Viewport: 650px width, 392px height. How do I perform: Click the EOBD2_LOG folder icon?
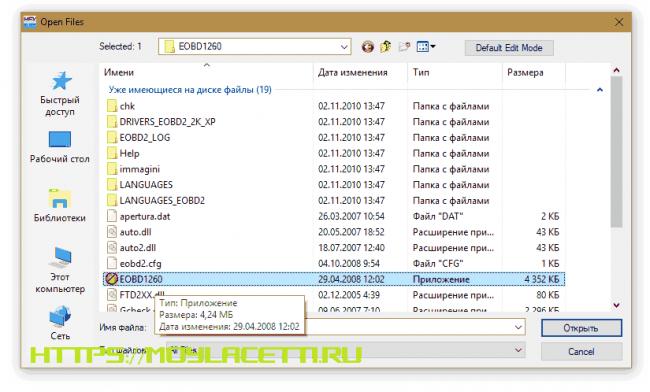pos(112,138)
